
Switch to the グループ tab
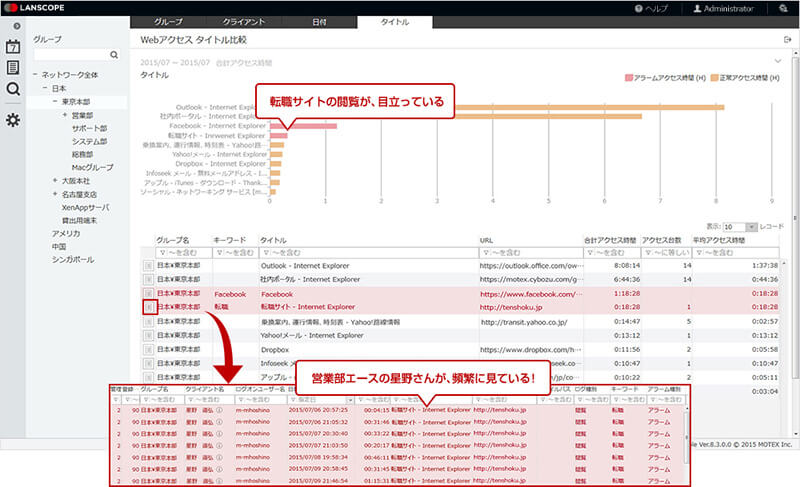pos(168,22)
